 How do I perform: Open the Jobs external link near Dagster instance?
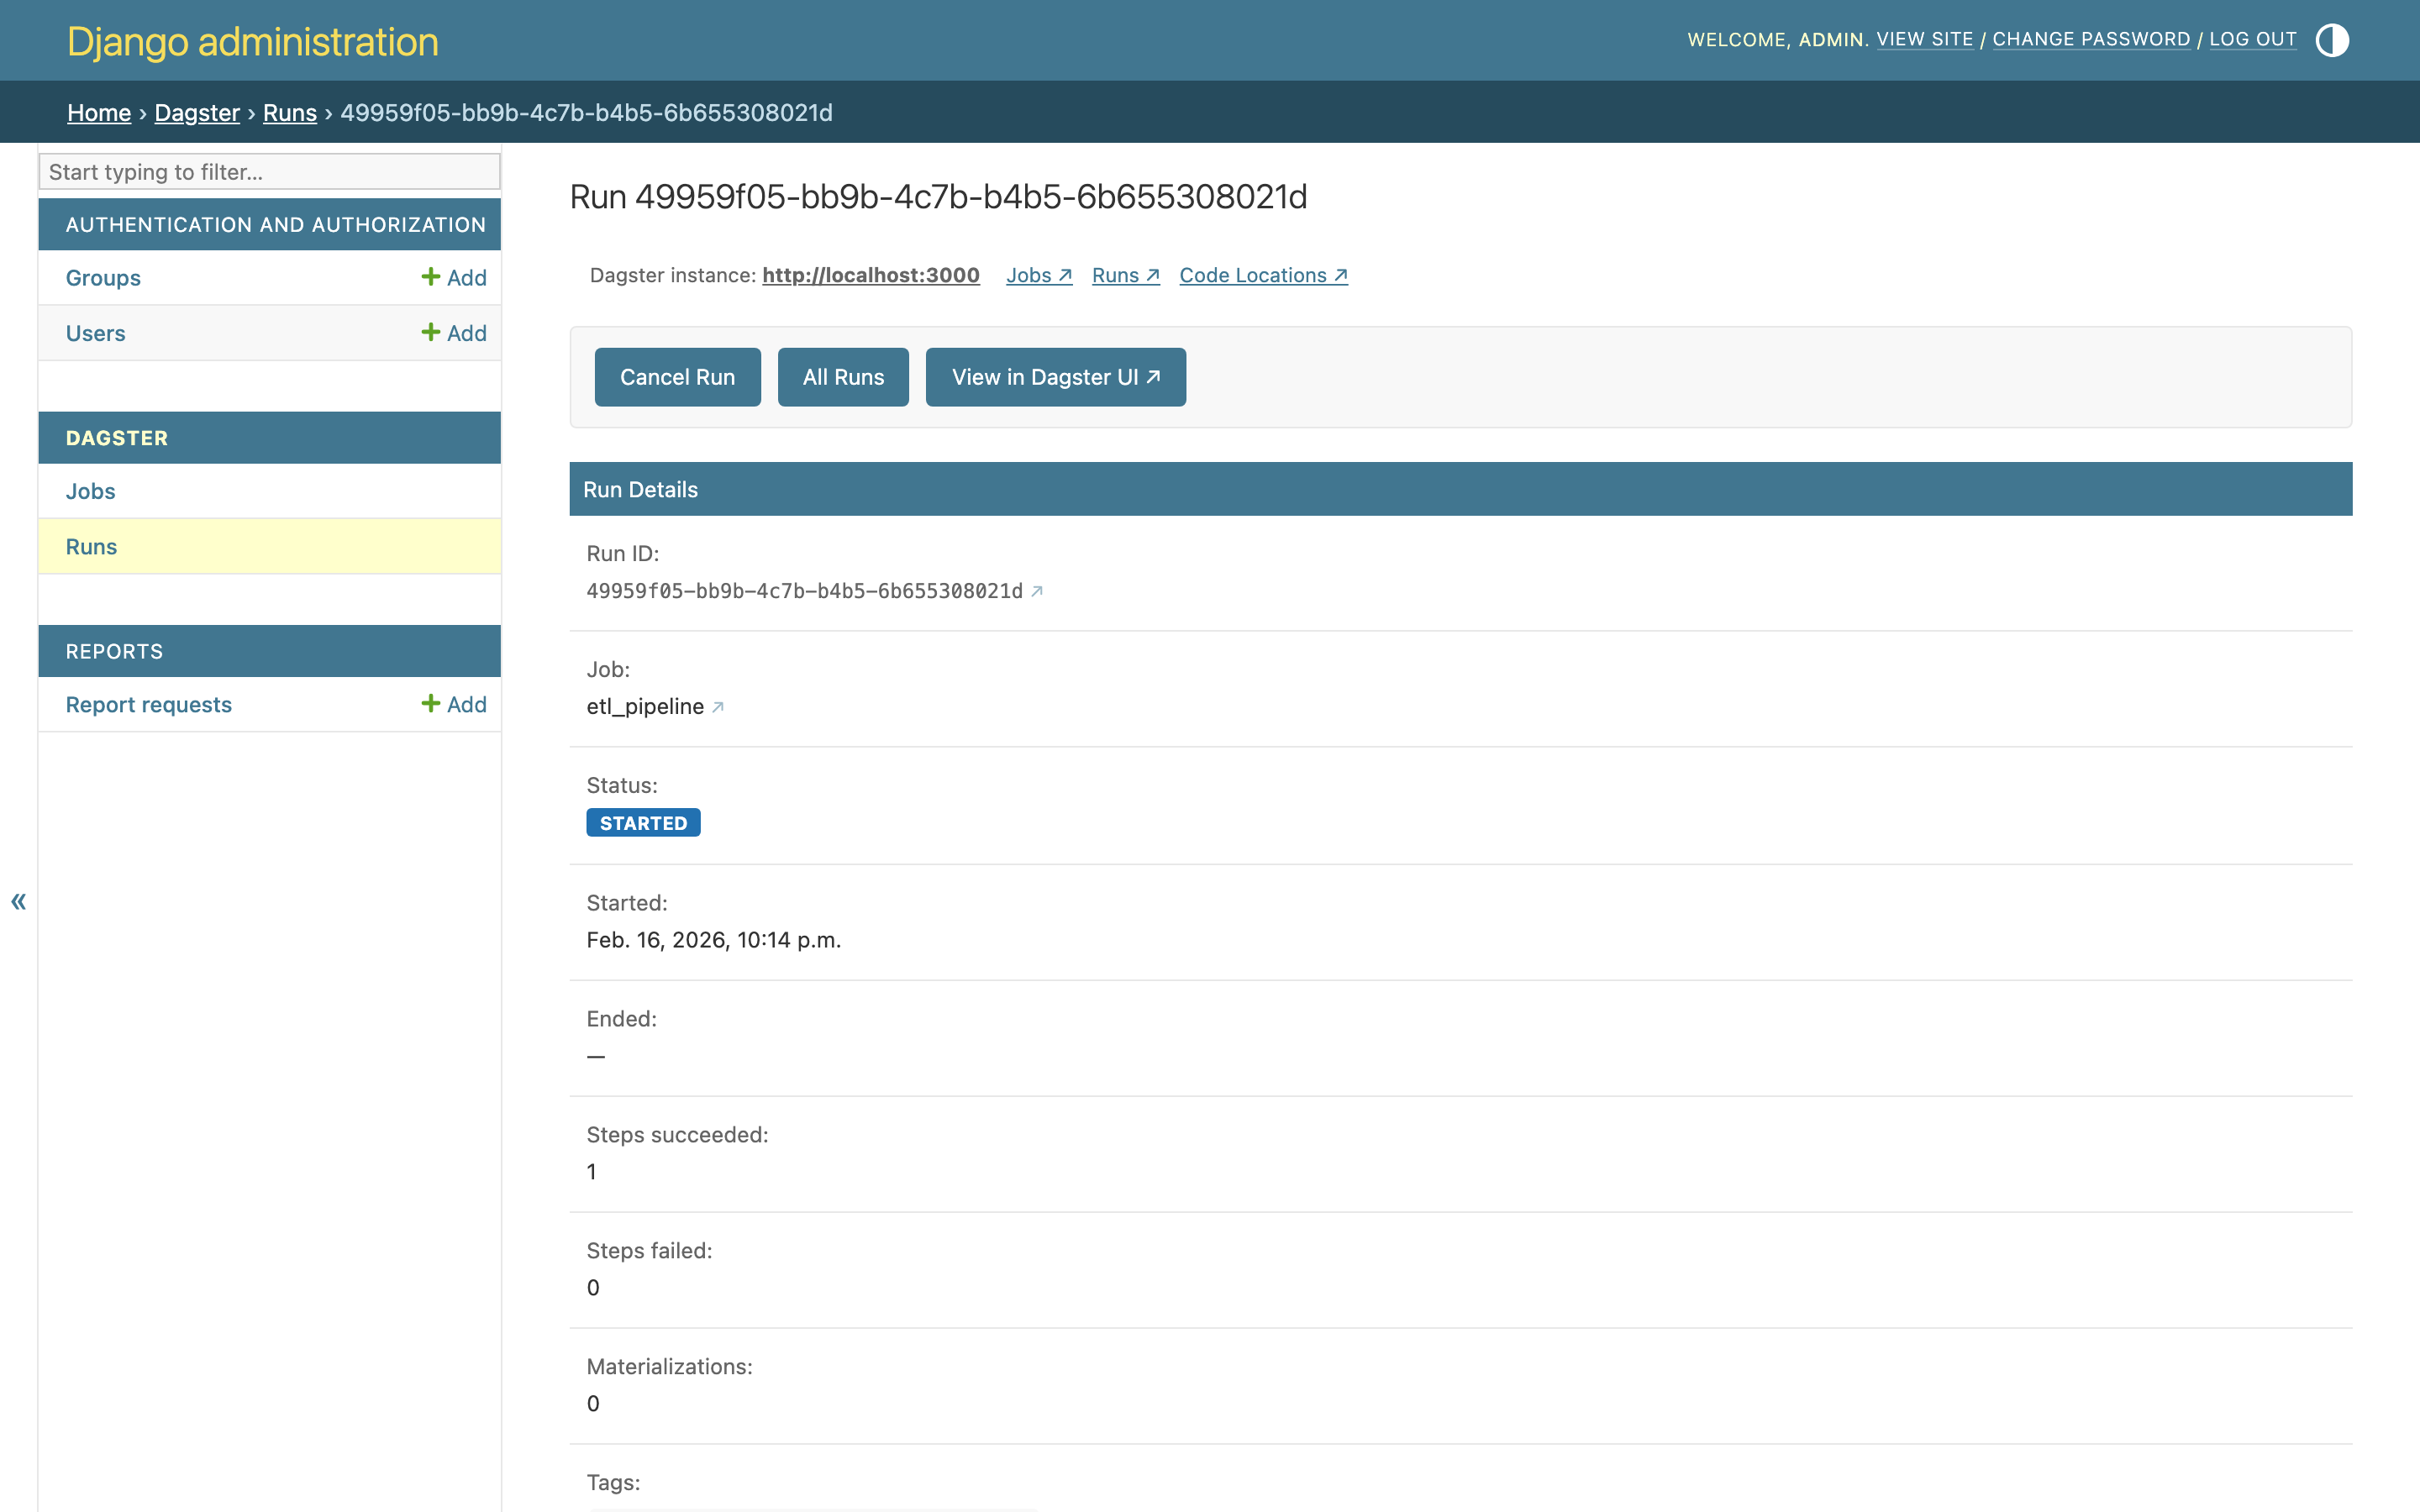click(1039, 275)
